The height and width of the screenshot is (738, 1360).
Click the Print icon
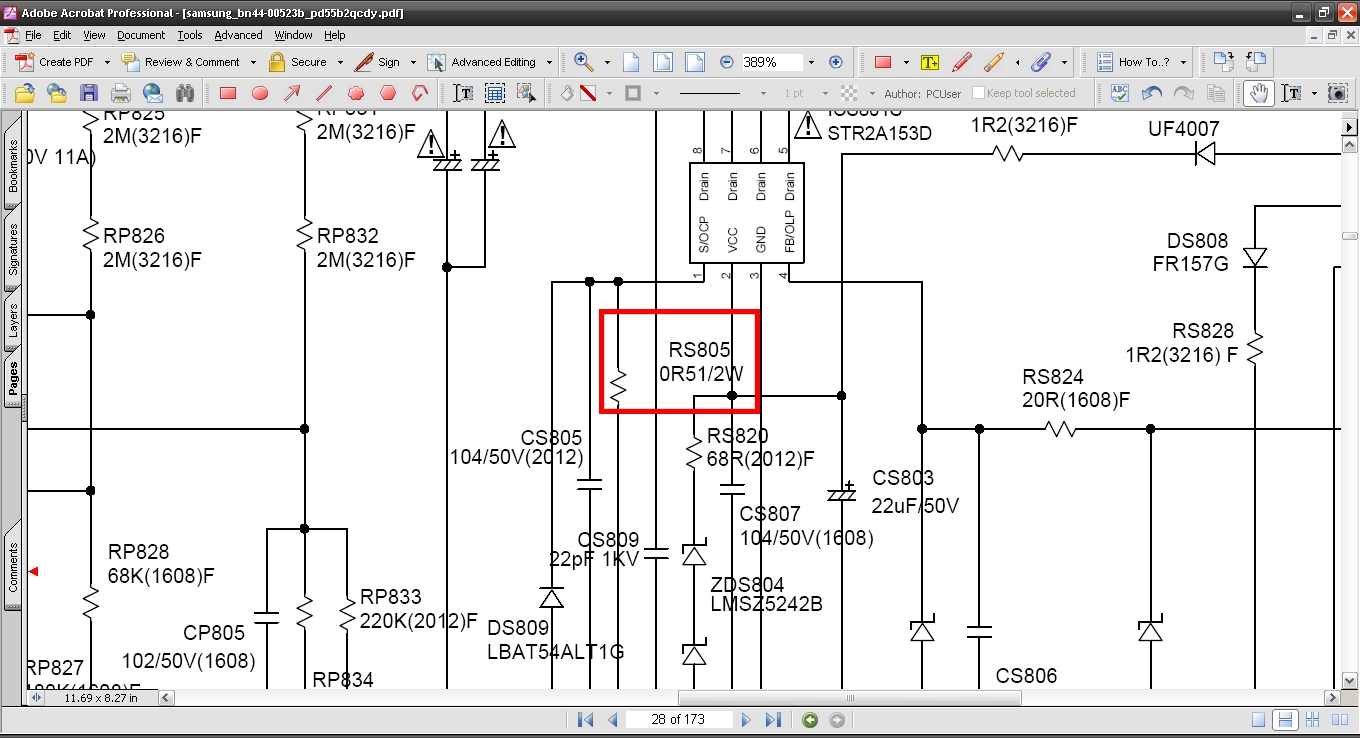tap(121, 93)
